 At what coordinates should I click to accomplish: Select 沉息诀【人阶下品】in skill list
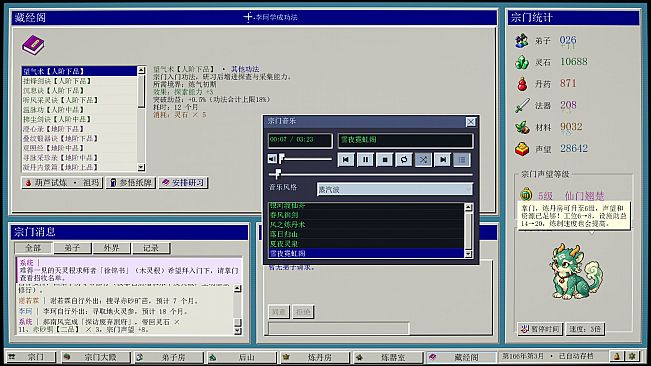[x=79, y=90]
